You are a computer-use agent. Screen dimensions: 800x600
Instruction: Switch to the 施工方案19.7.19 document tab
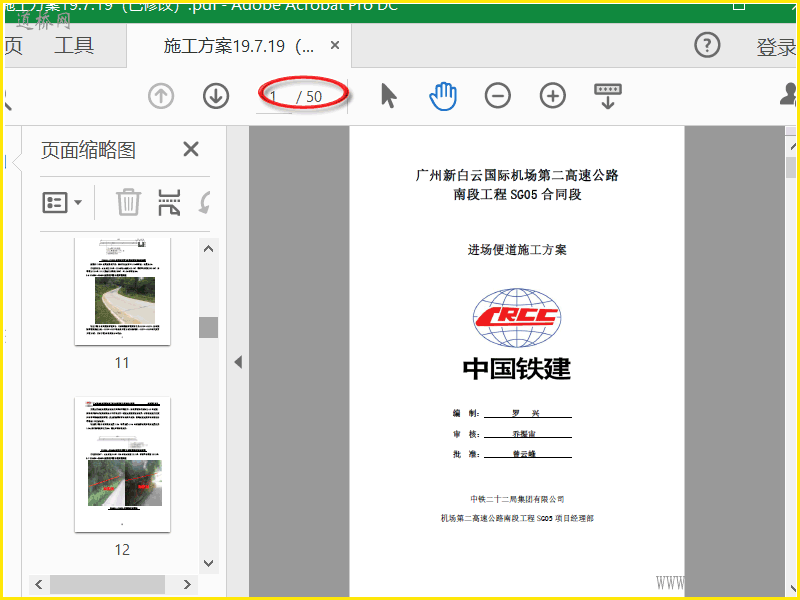click(x=239, y=46)
